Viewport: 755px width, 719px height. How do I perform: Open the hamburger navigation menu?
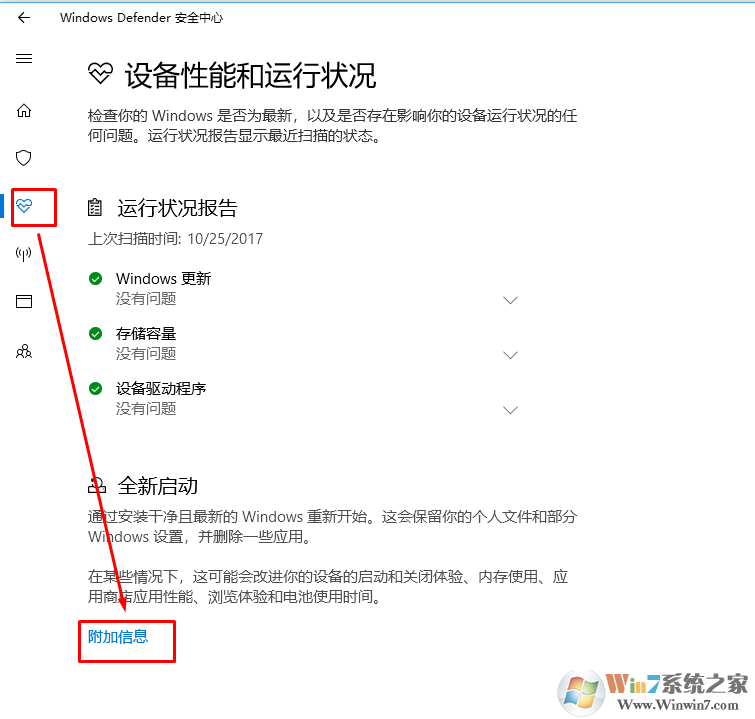click(x=24, y=59)
